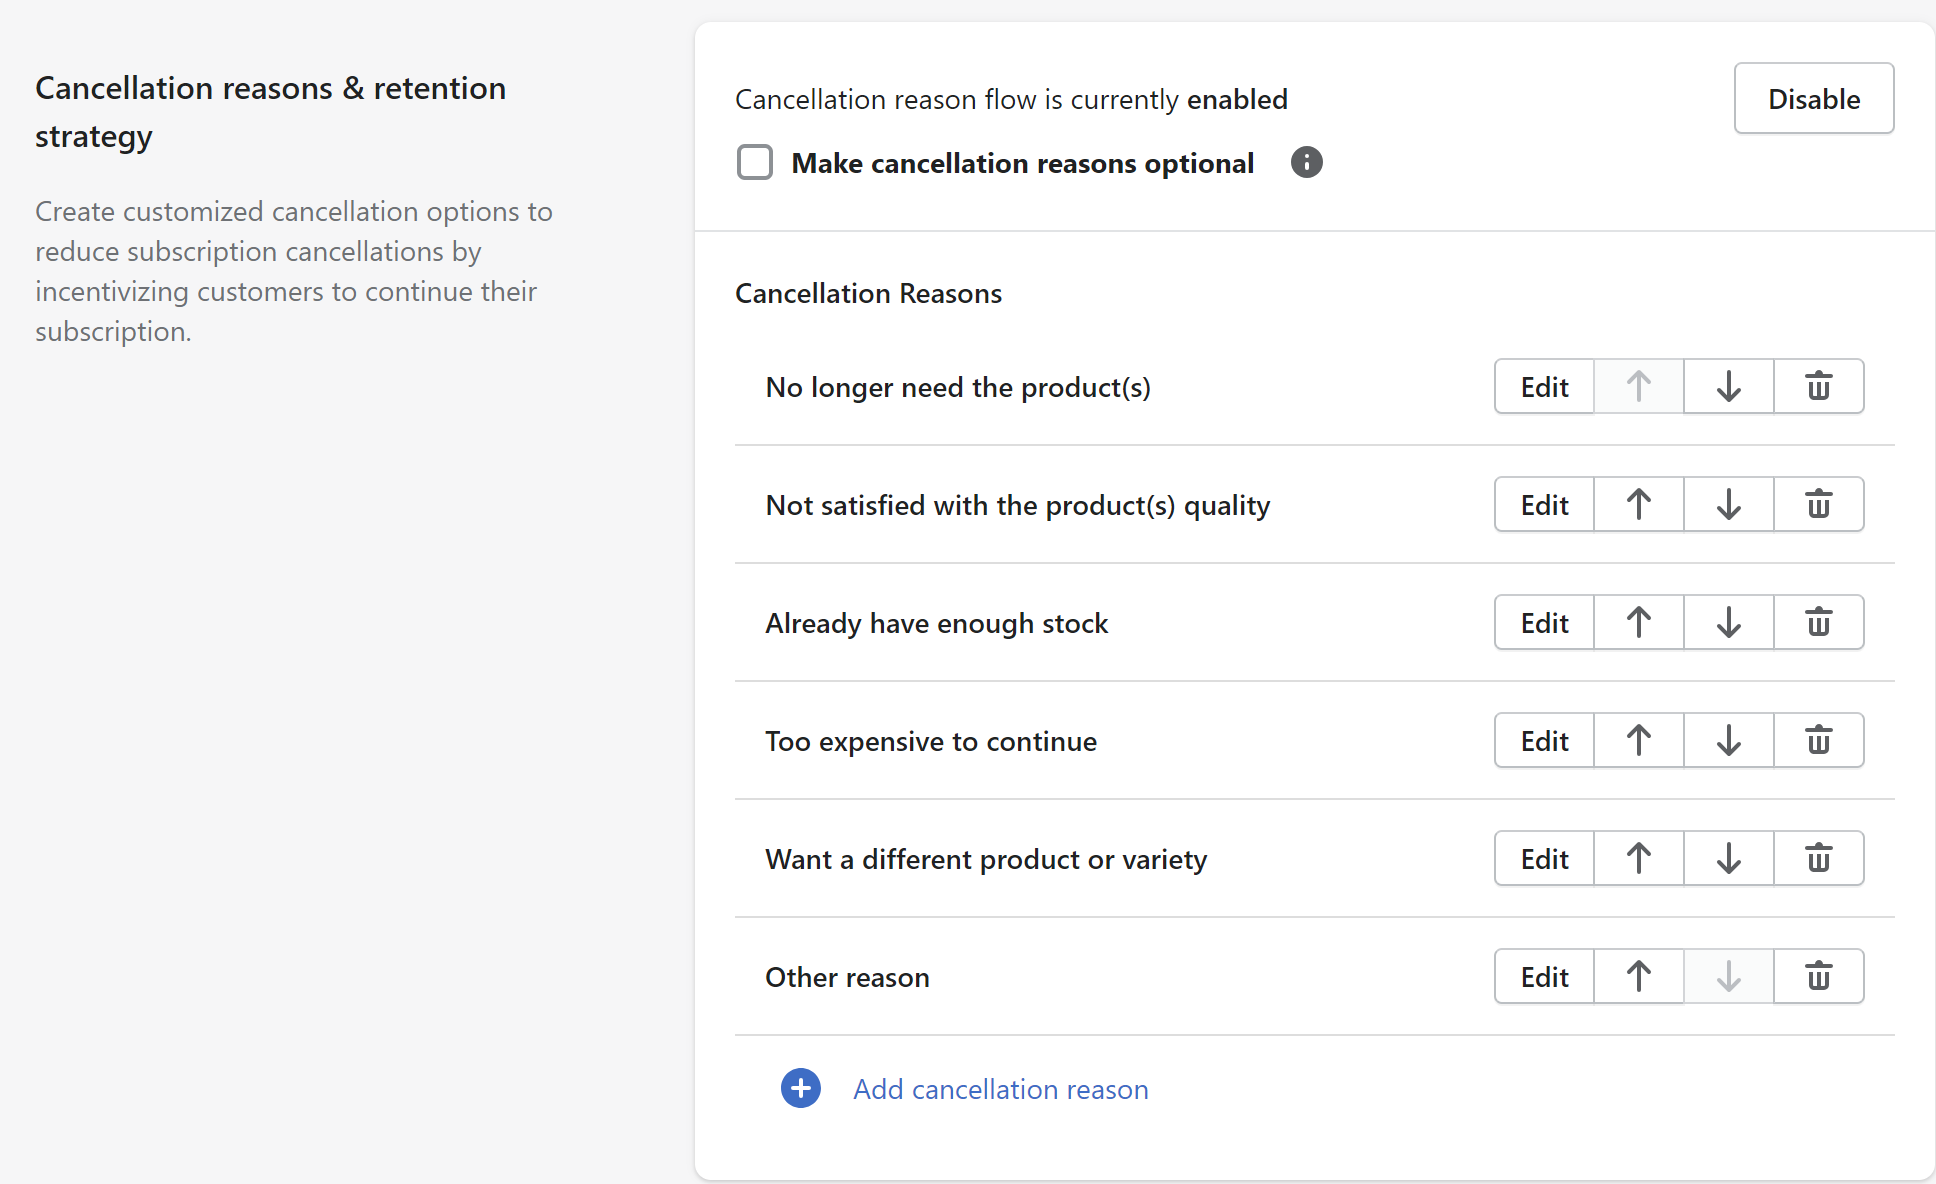This screenshot has height=1184, width=1936.
Task: Disable the cancellation reason flow
Action: [1813, 98]
